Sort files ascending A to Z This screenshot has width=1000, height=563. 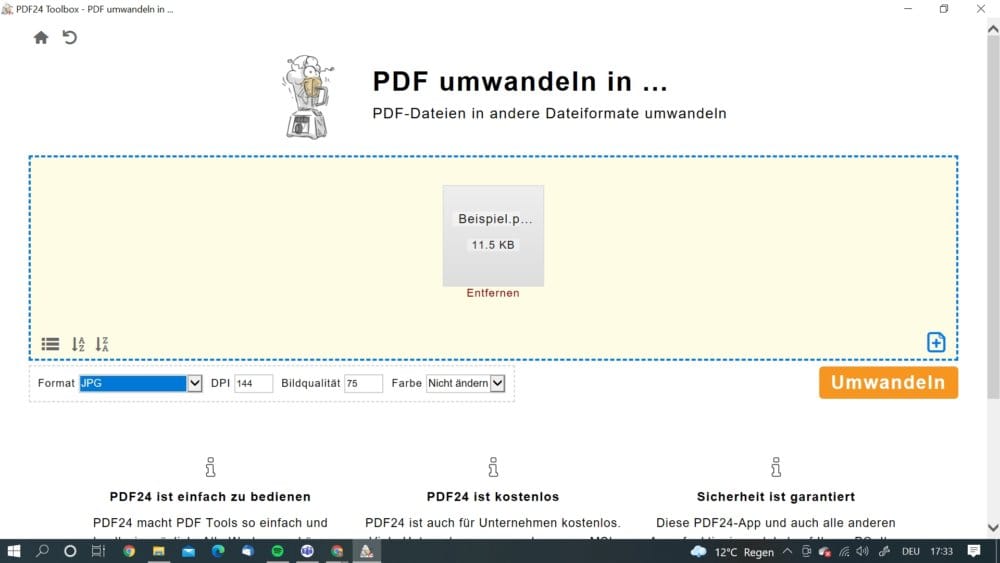click(78, 344)
